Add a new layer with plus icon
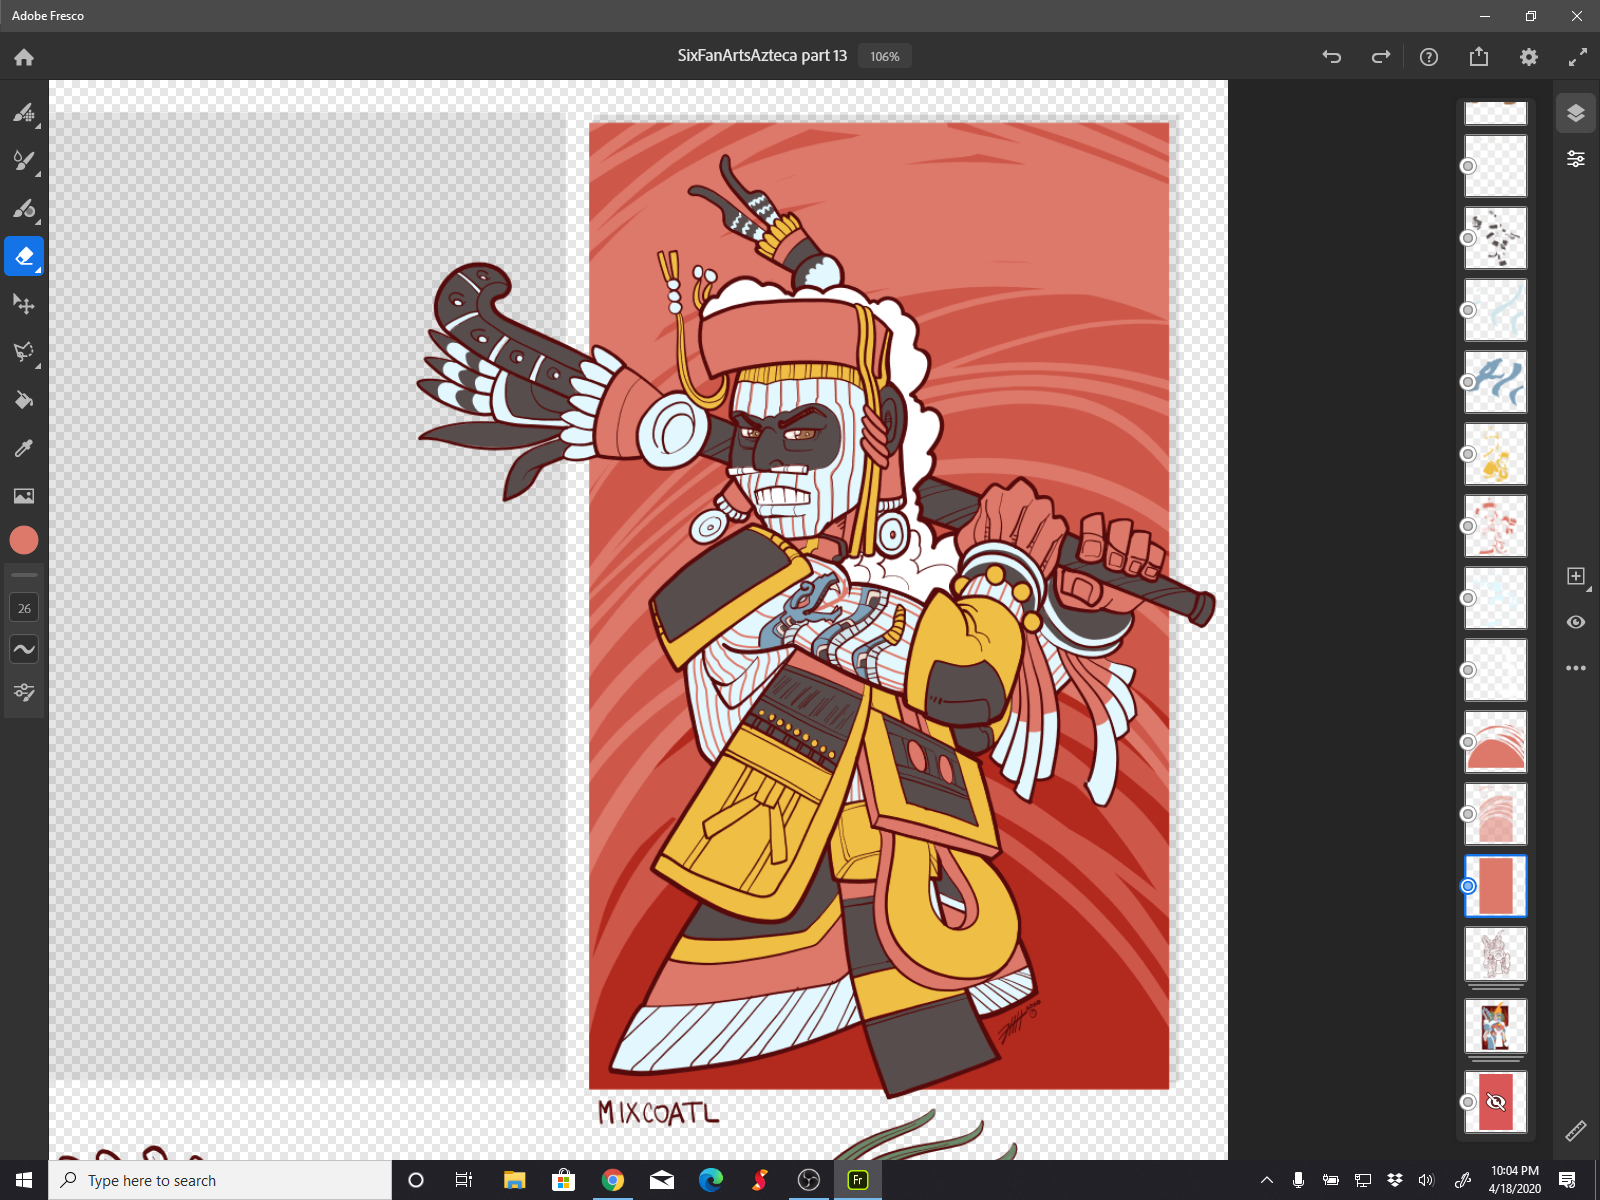Viewport: 1600px width, 1200px height. tap(1576, 576)
